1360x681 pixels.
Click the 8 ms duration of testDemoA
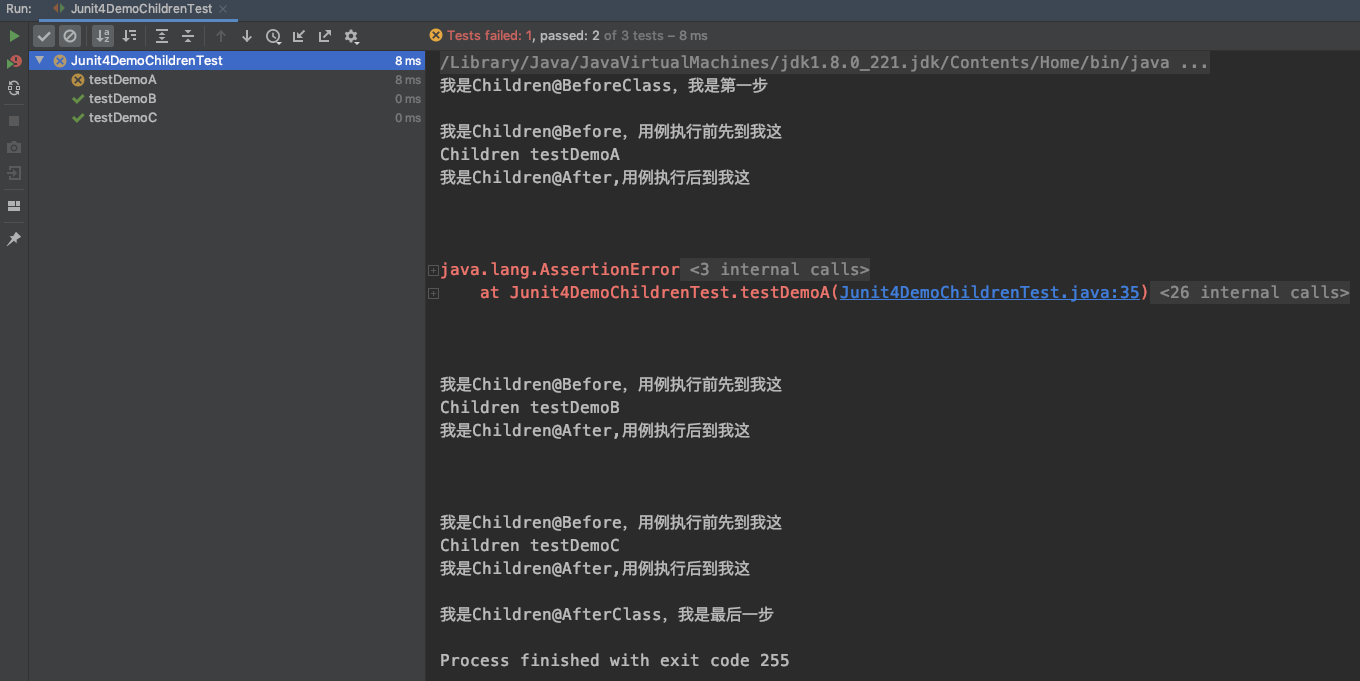coord(408,80)
